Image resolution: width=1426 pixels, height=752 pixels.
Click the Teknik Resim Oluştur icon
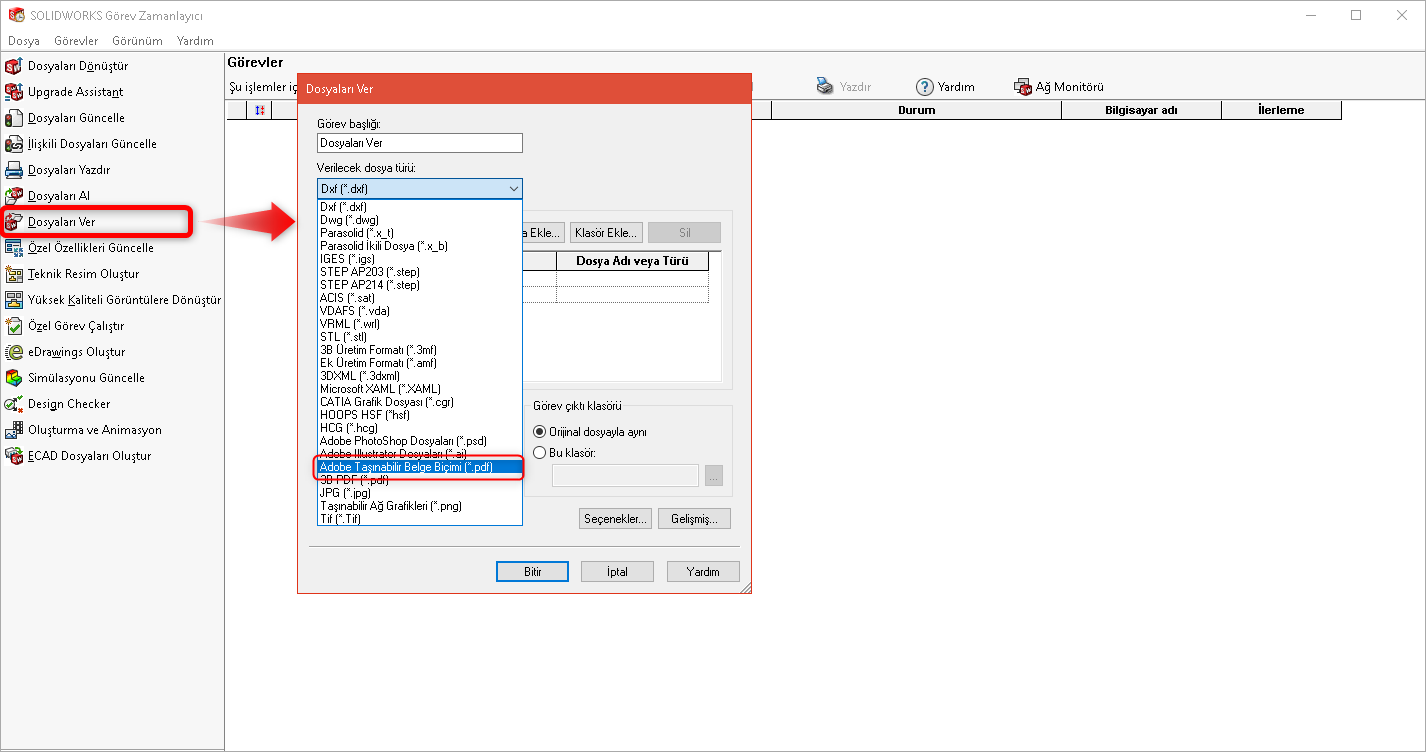pos(14,274)
